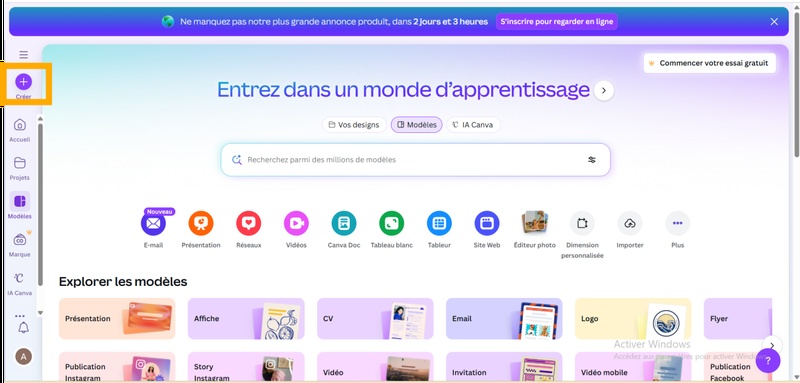Open Projets folder in the sidebar
Screen dimensions: 800x383
click(x=20, y=168)
